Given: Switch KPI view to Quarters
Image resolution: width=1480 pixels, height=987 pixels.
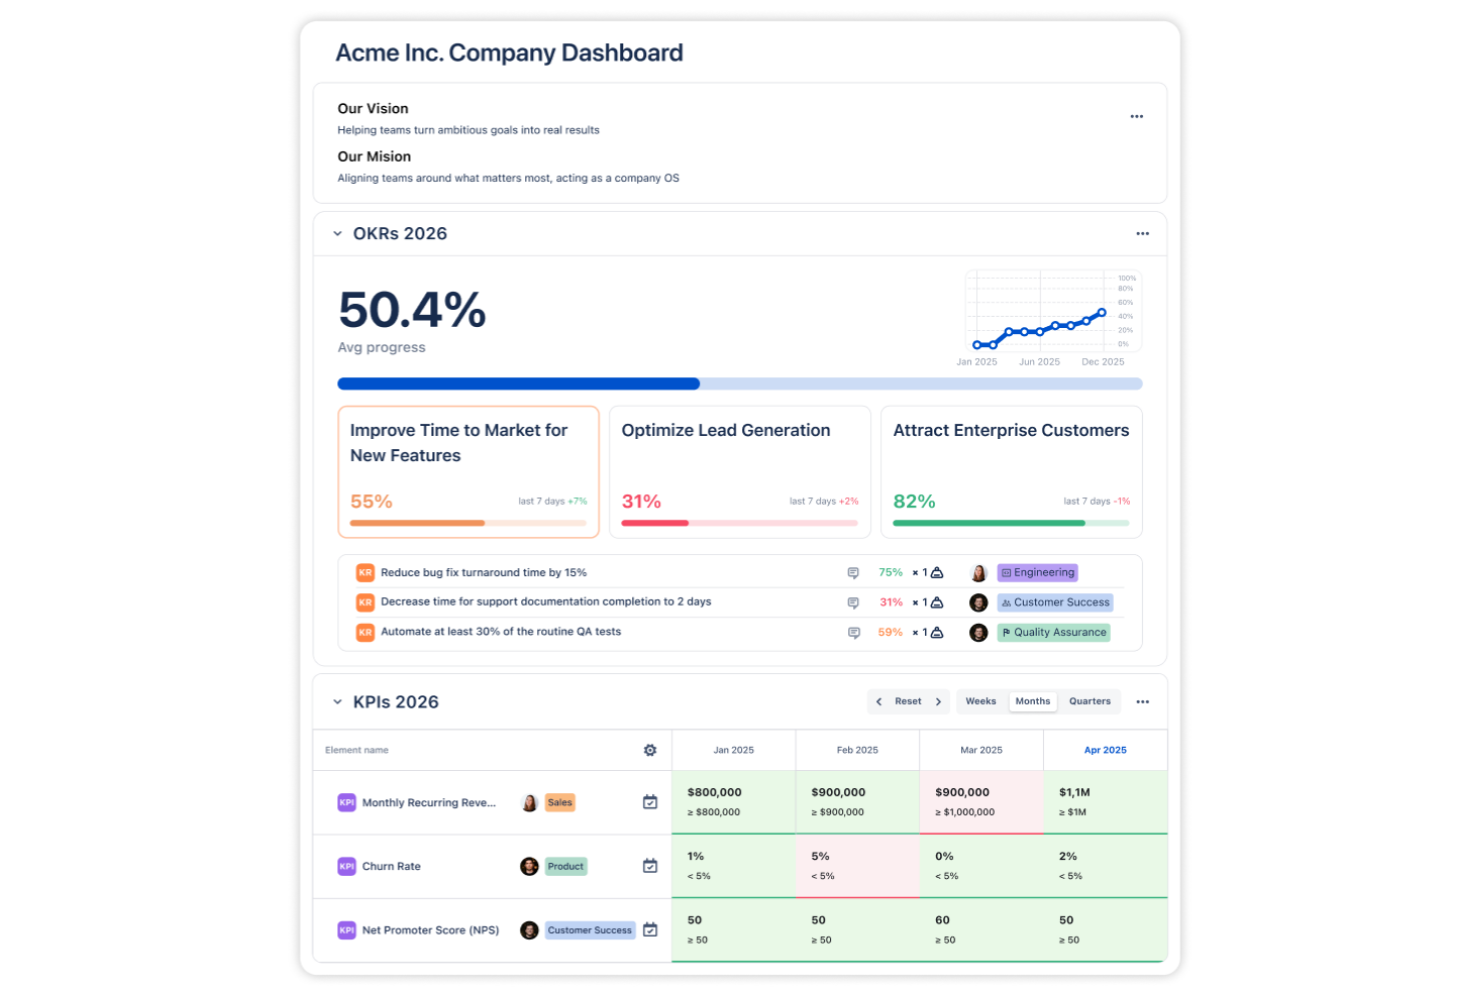Looking at the screenshot, I should (x=1089, y=702).
